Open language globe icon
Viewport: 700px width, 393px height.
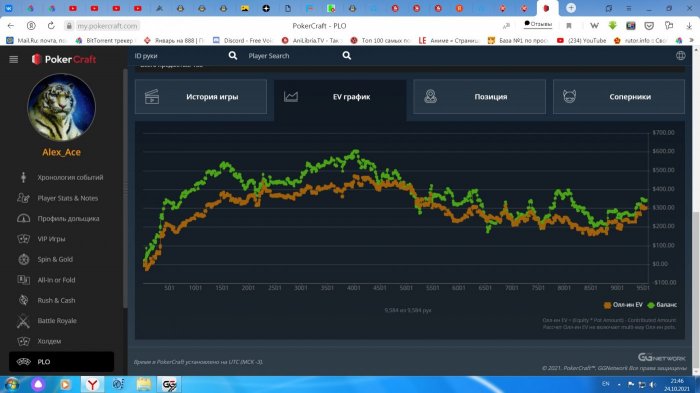[x=680, y=56]
